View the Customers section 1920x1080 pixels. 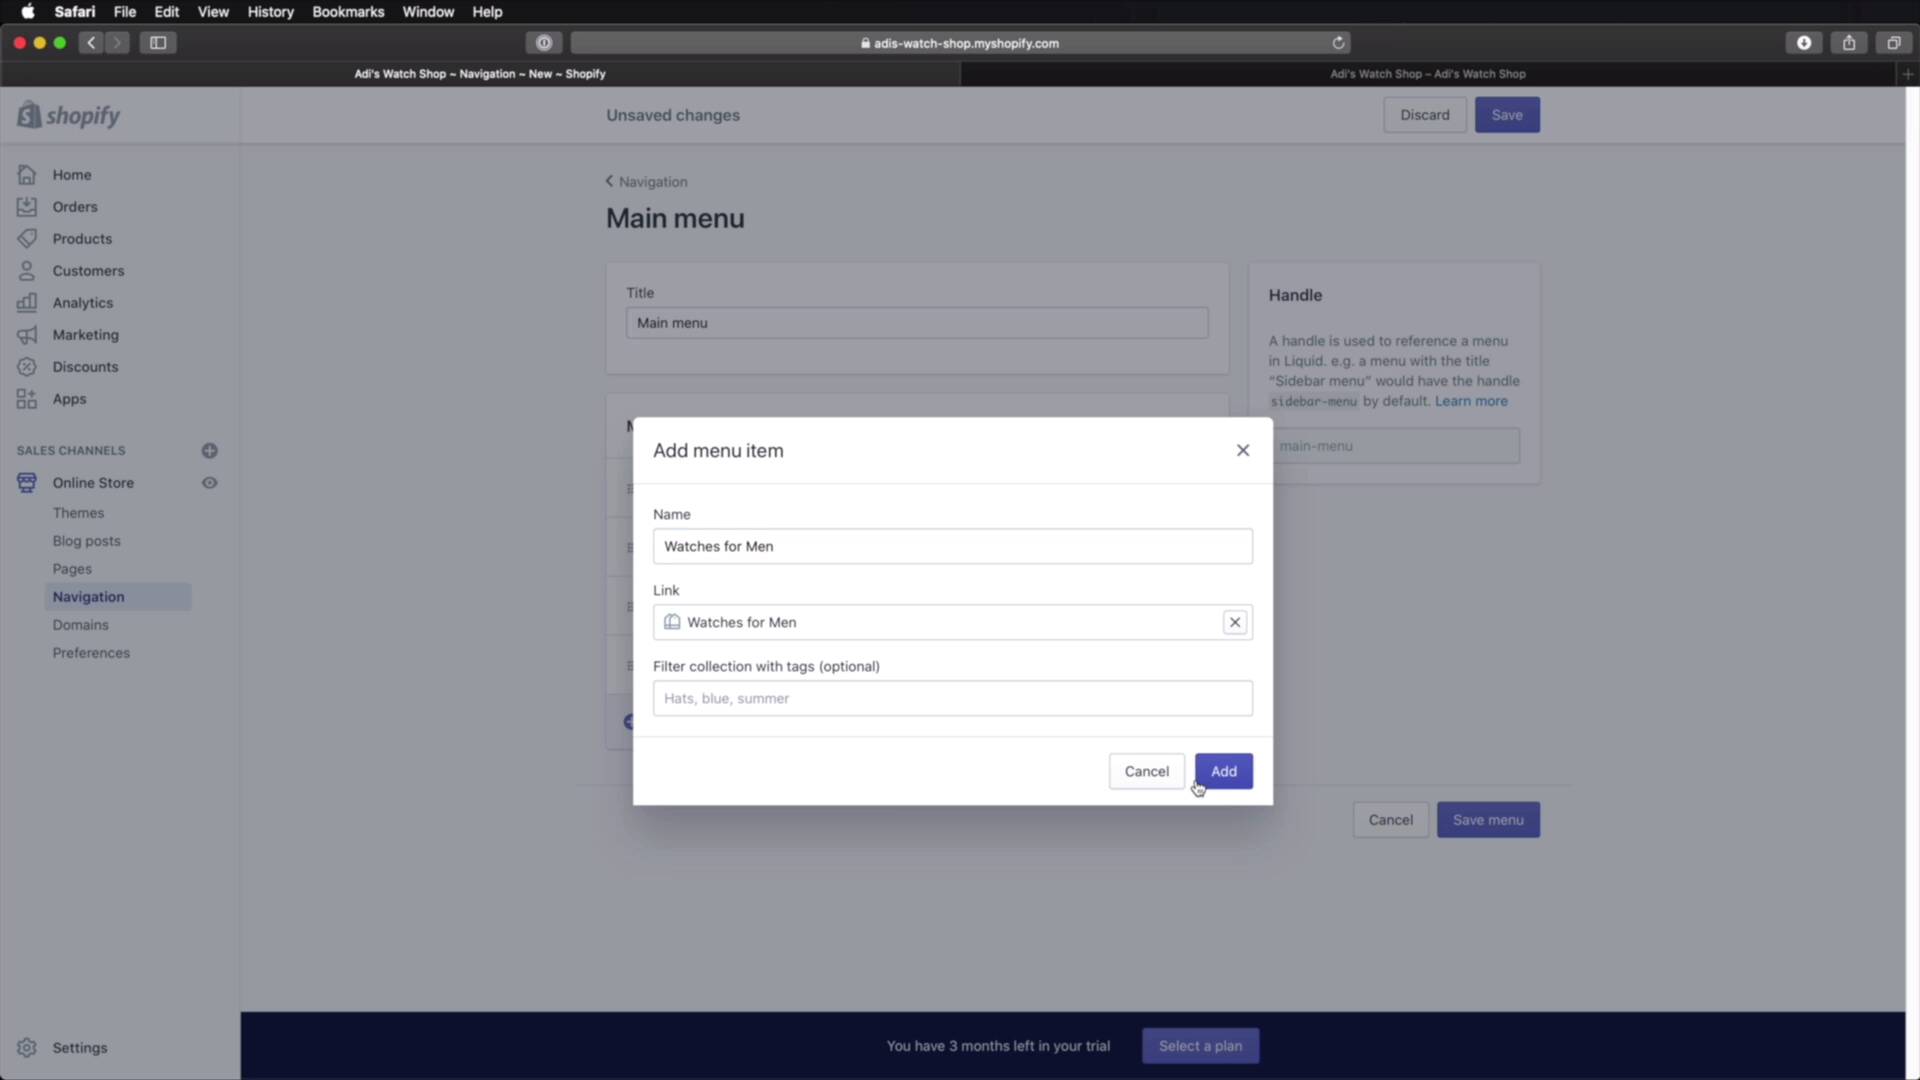click(88, 270)
